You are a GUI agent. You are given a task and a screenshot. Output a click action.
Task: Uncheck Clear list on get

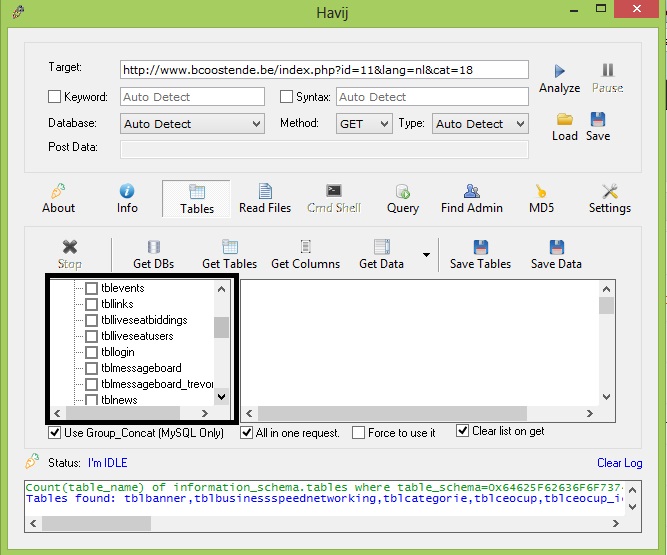pyautogui.click(x=462, y=431)
